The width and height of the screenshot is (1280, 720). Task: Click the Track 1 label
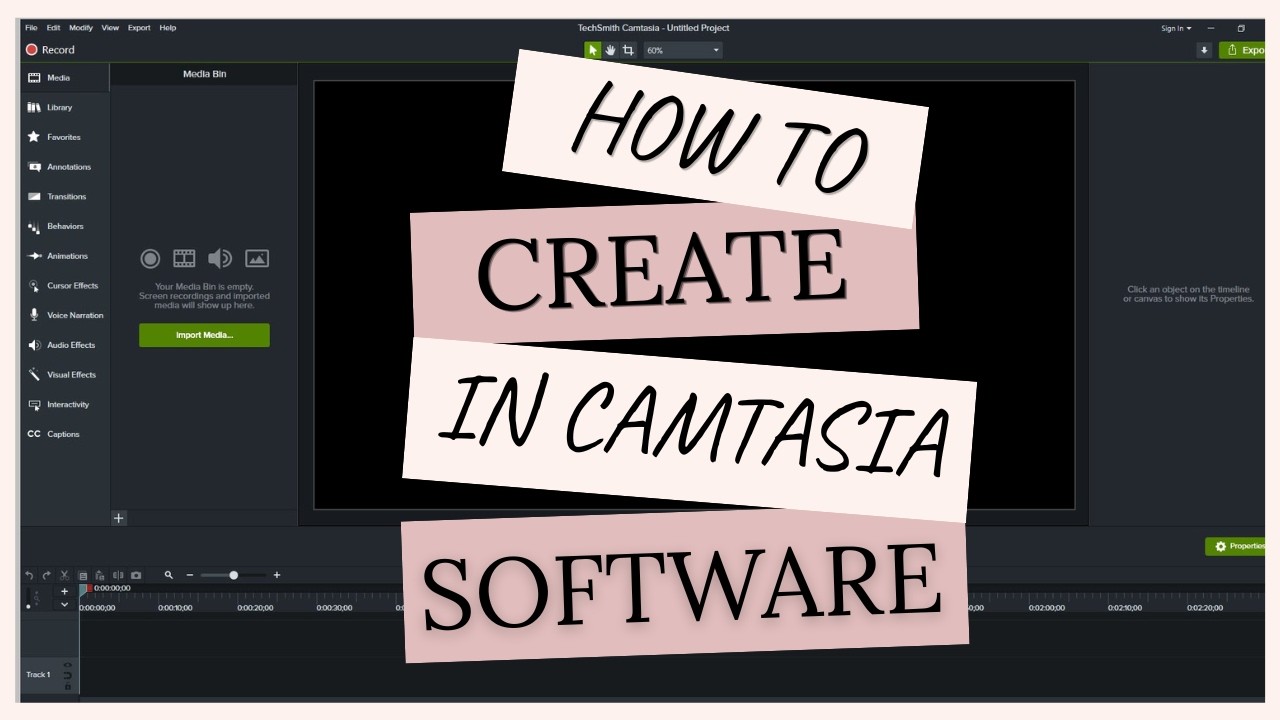tap(38, 675)
